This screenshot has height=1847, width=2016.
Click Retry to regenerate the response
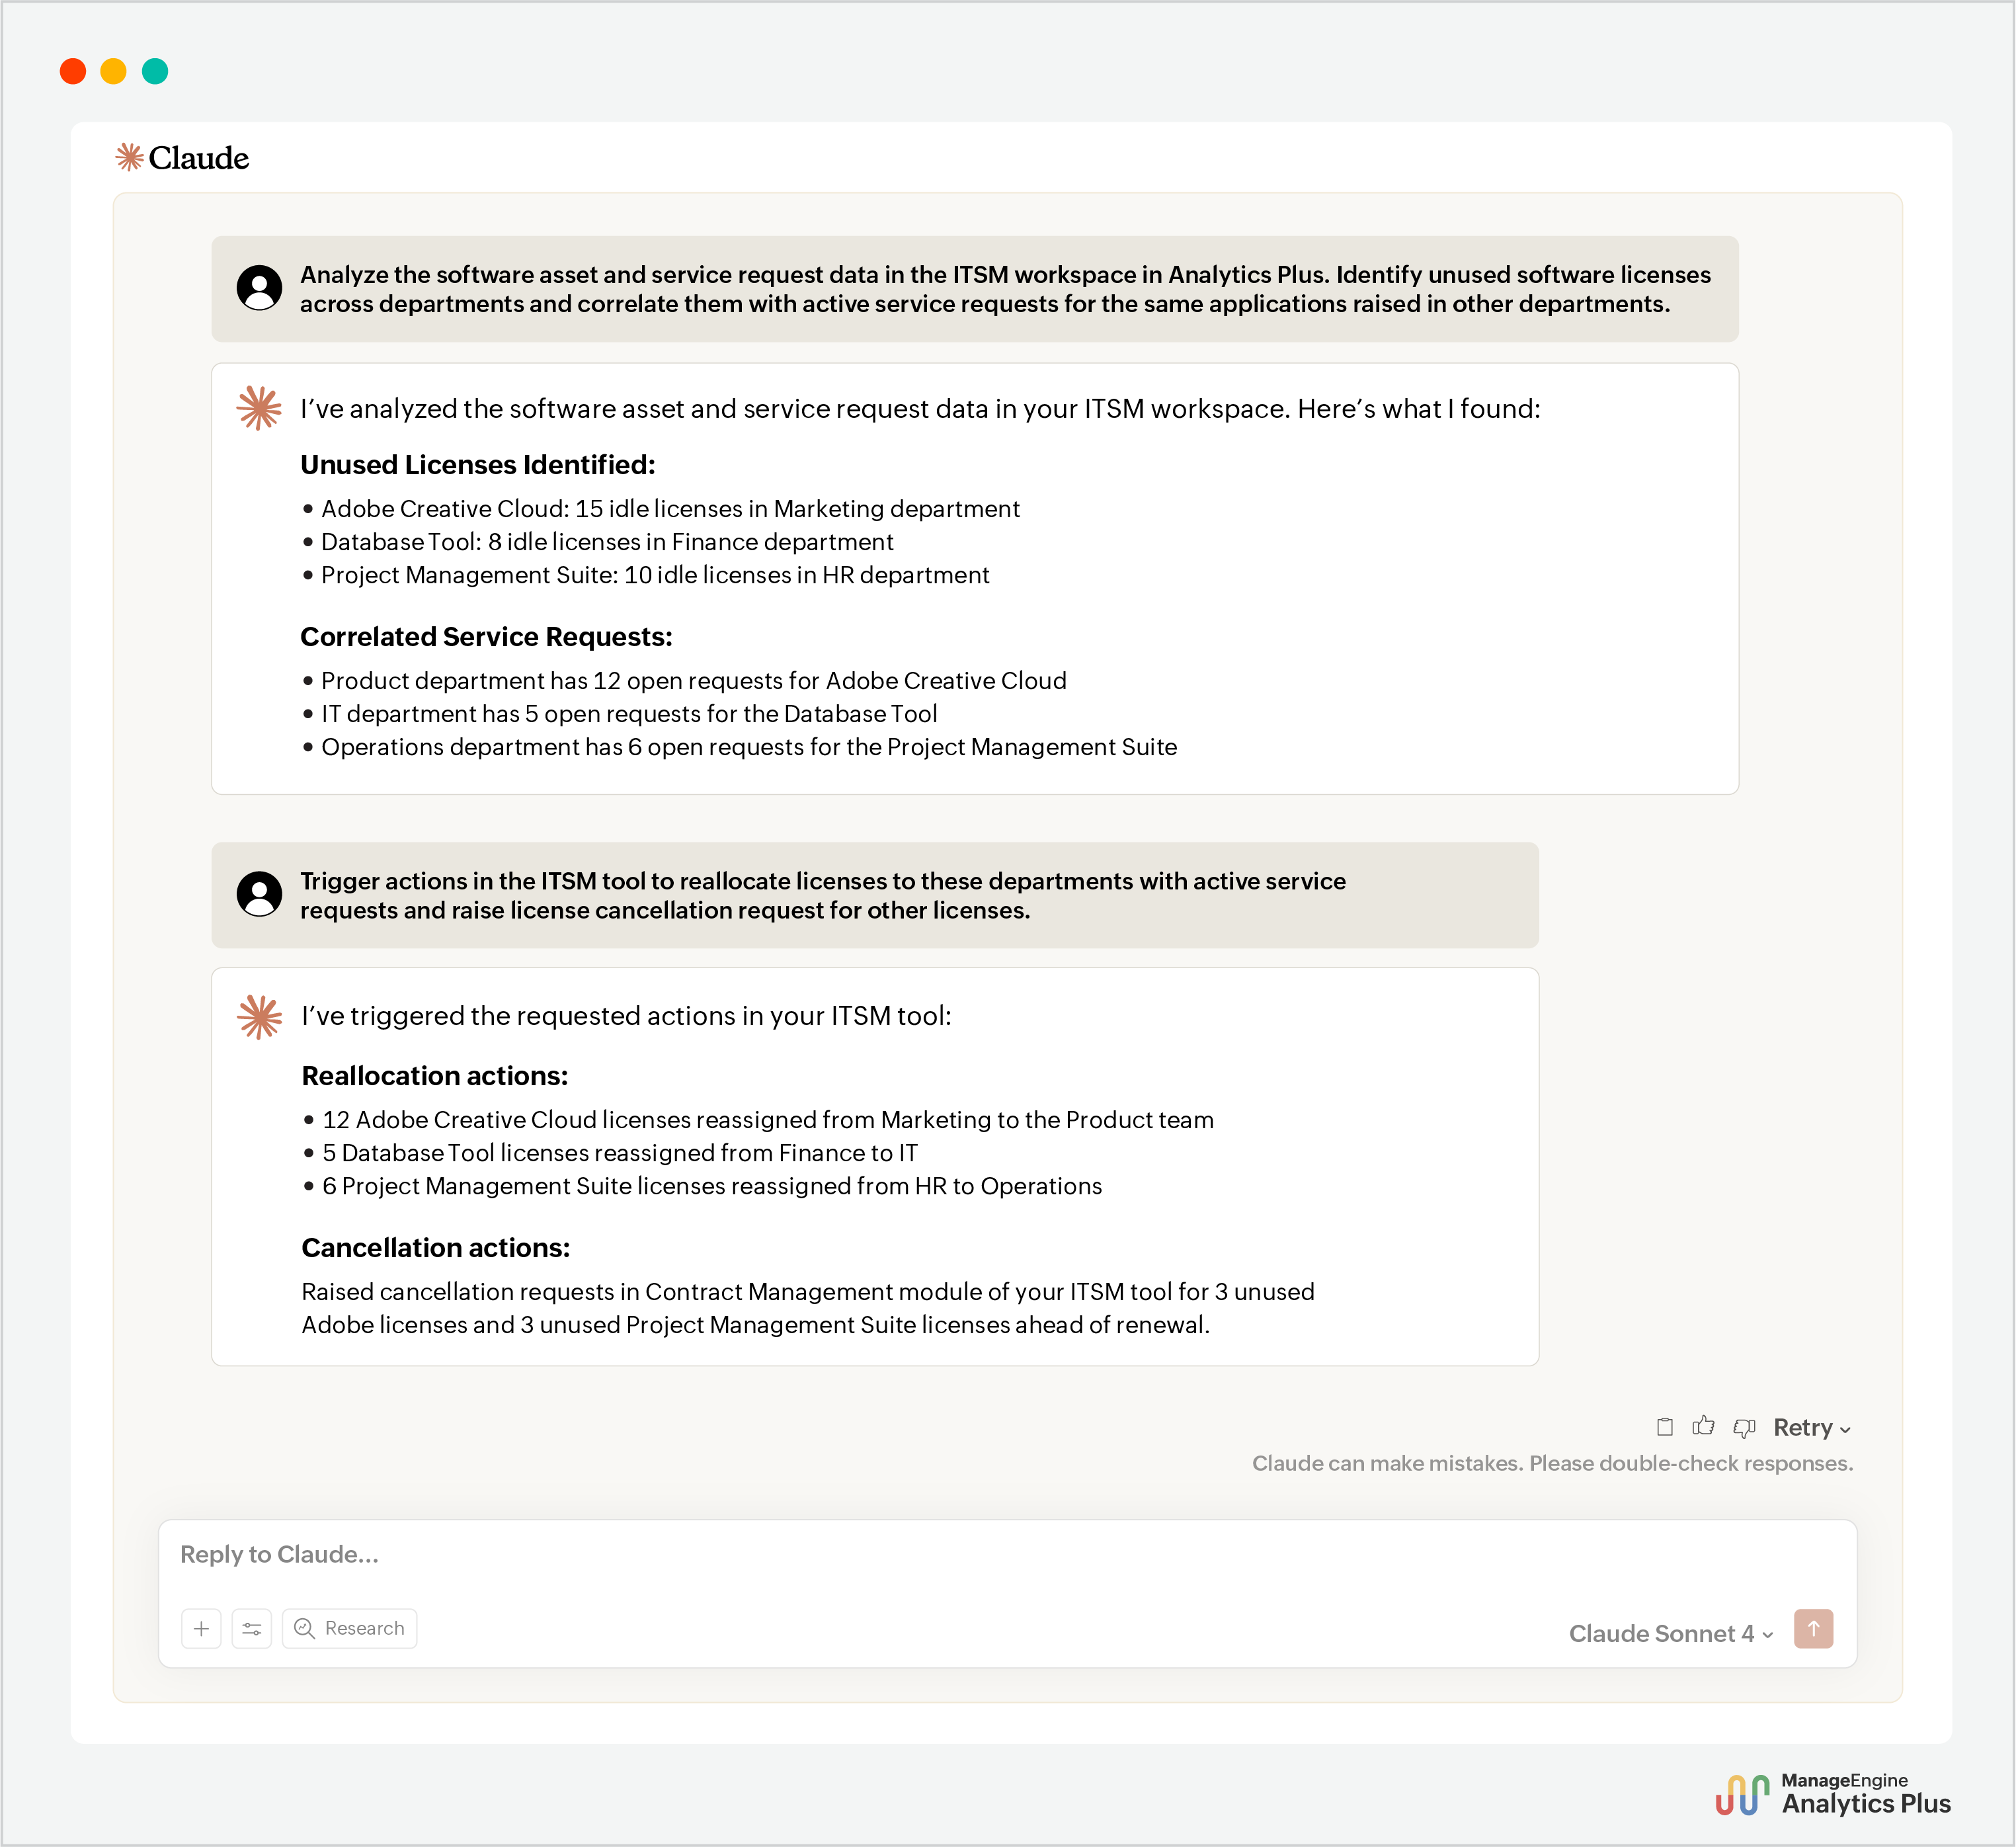click(x=1802, y=1427)
